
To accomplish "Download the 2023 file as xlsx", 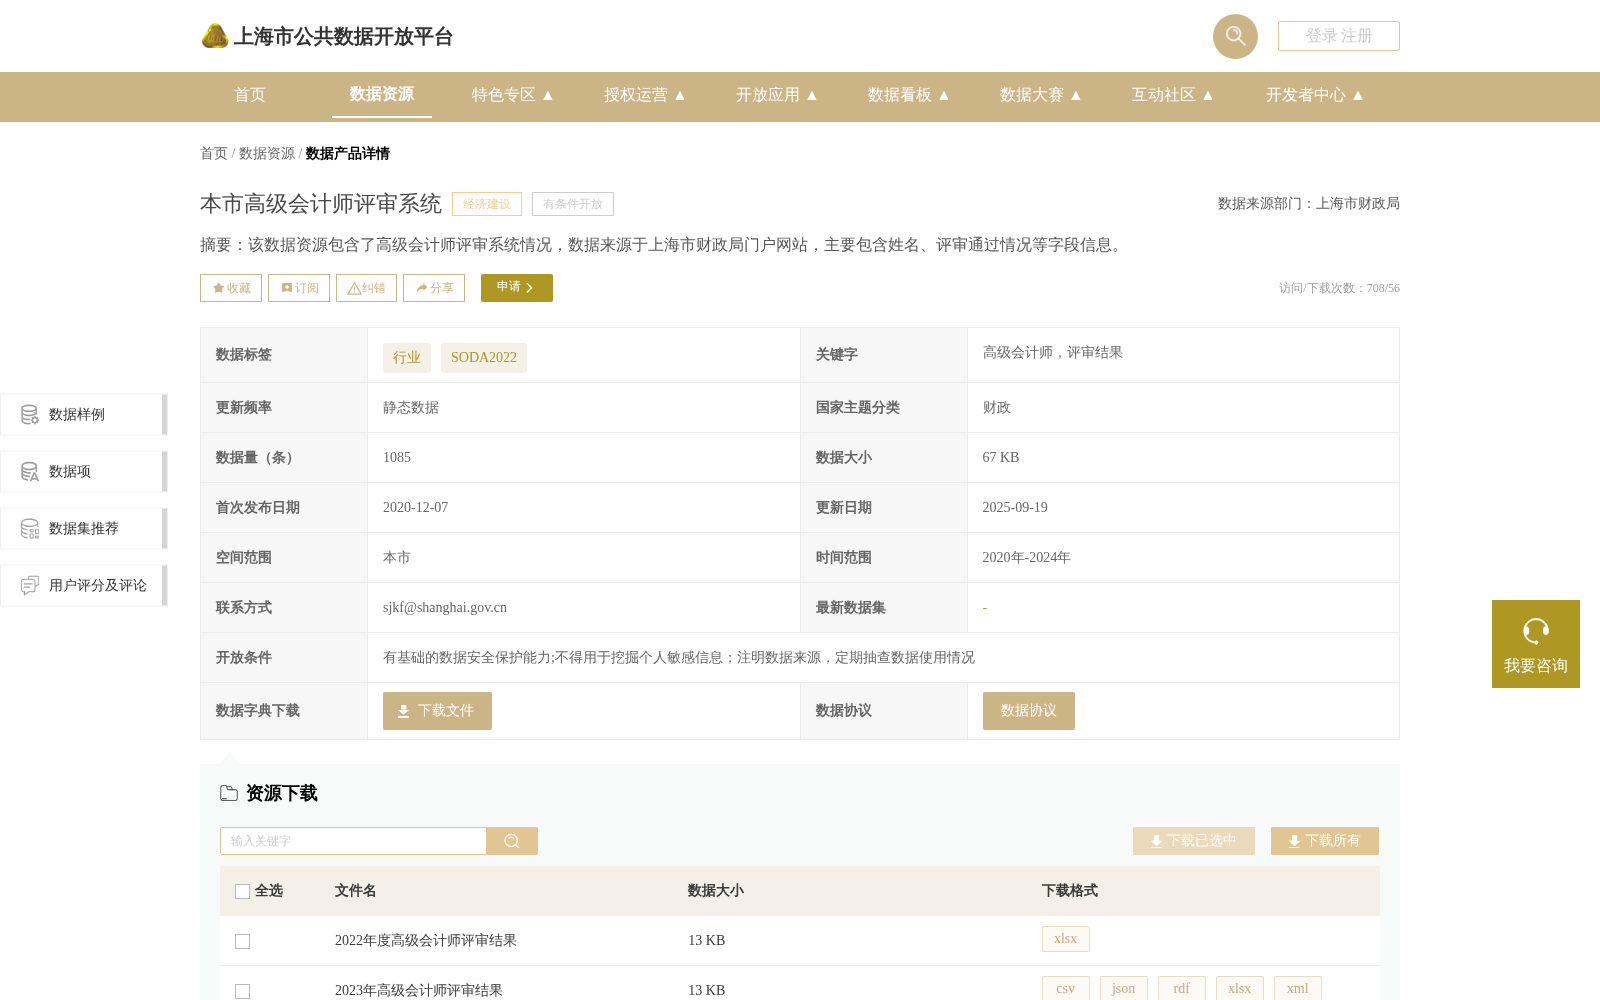I will (1240, 988).
